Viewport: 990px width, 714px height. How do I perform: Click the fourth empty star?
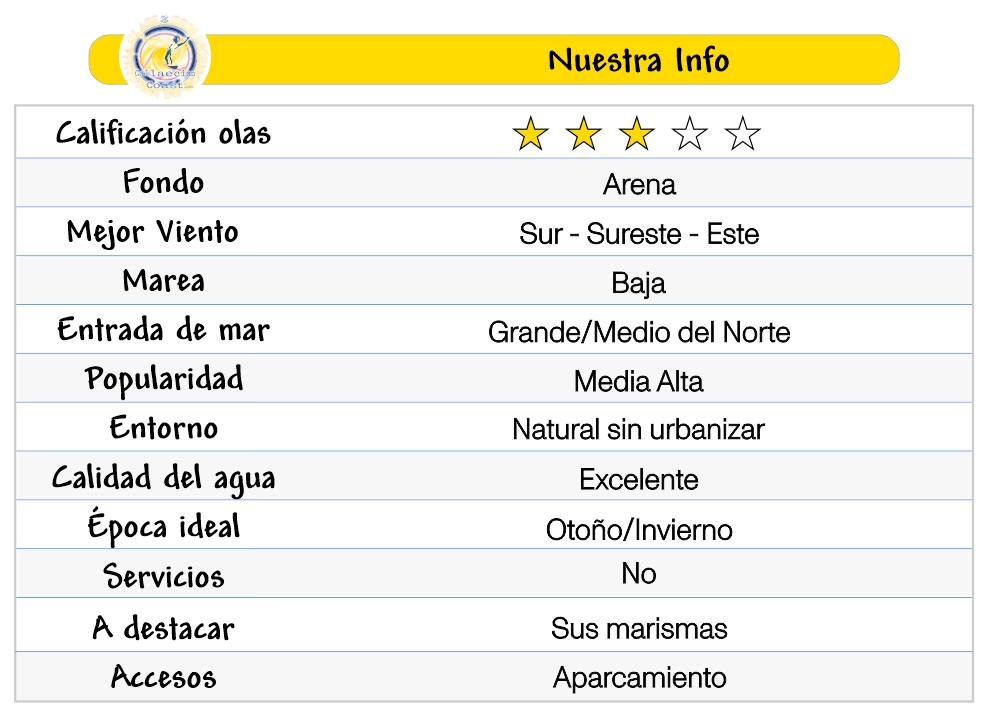[690, 134]
